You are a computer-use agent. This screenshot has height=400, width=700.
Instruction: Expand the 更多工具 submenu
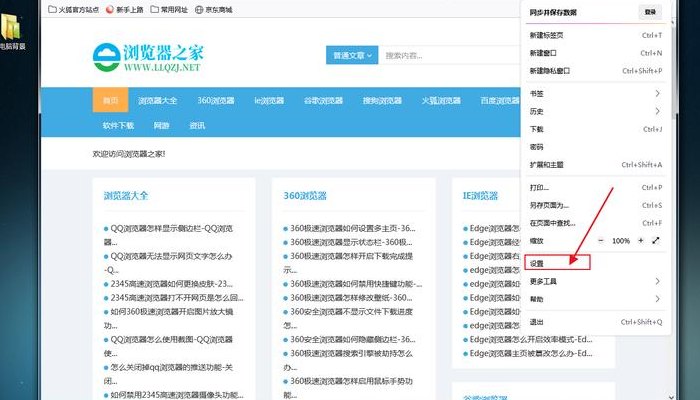(x=596, y=281)
